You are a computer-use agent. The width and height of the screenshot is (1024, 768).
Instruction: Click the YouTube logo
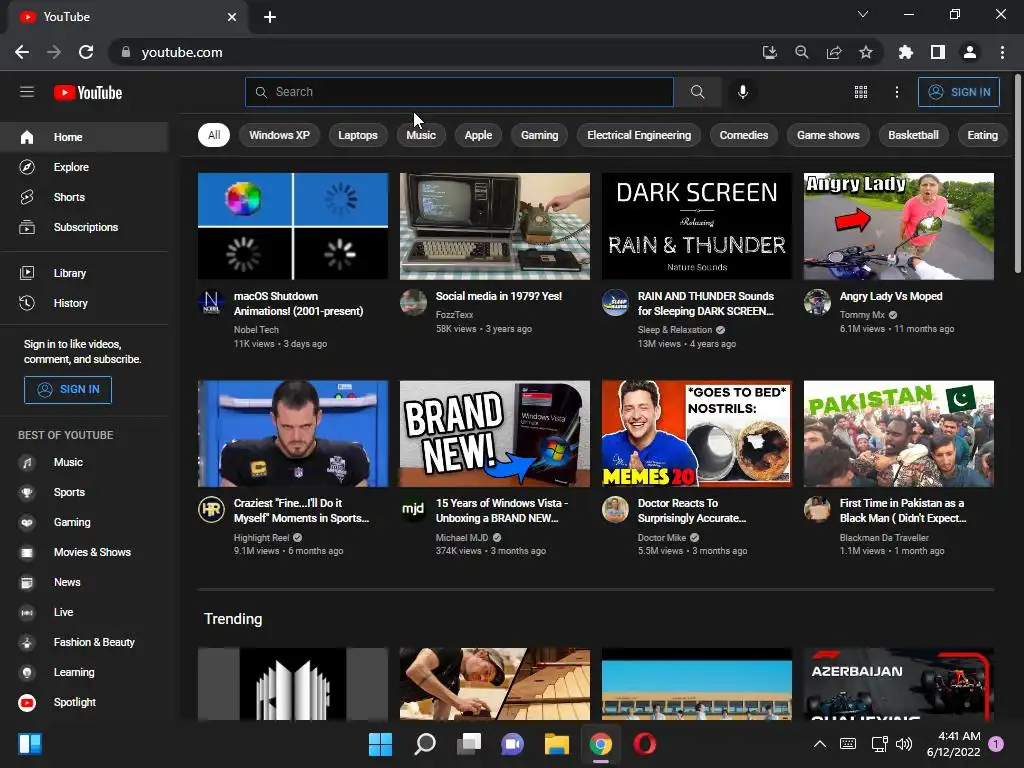pyautogui.click(x=88, y=93)
